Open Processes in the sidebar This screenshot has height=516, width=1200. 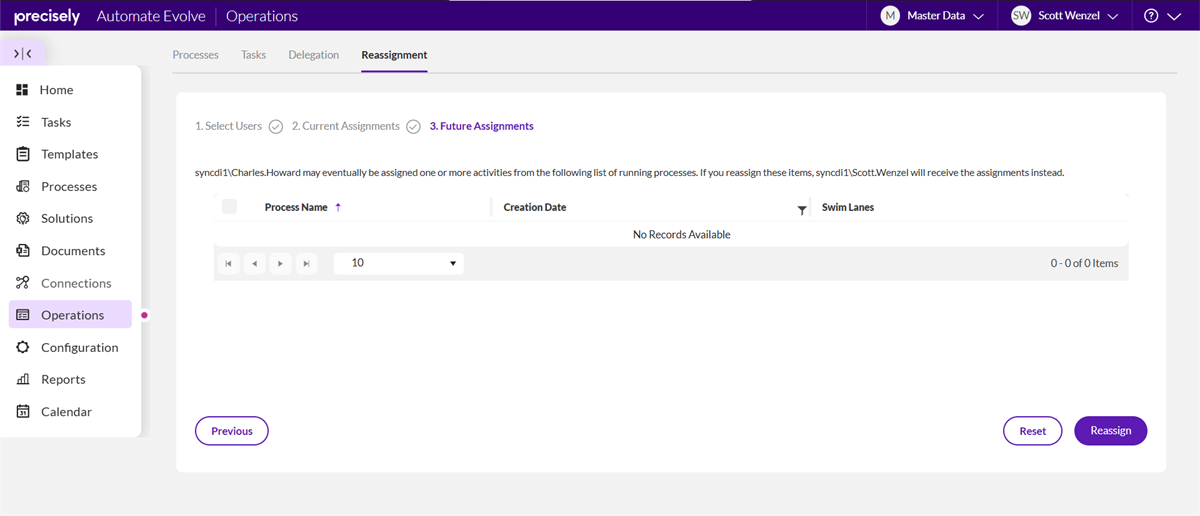(70, 186)
